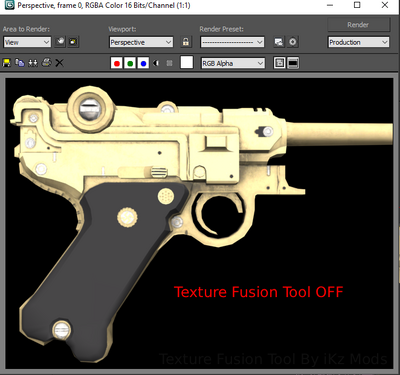The image size is (400, 375).
Task: Toggle the UI display icon
Action: point(293,63)
